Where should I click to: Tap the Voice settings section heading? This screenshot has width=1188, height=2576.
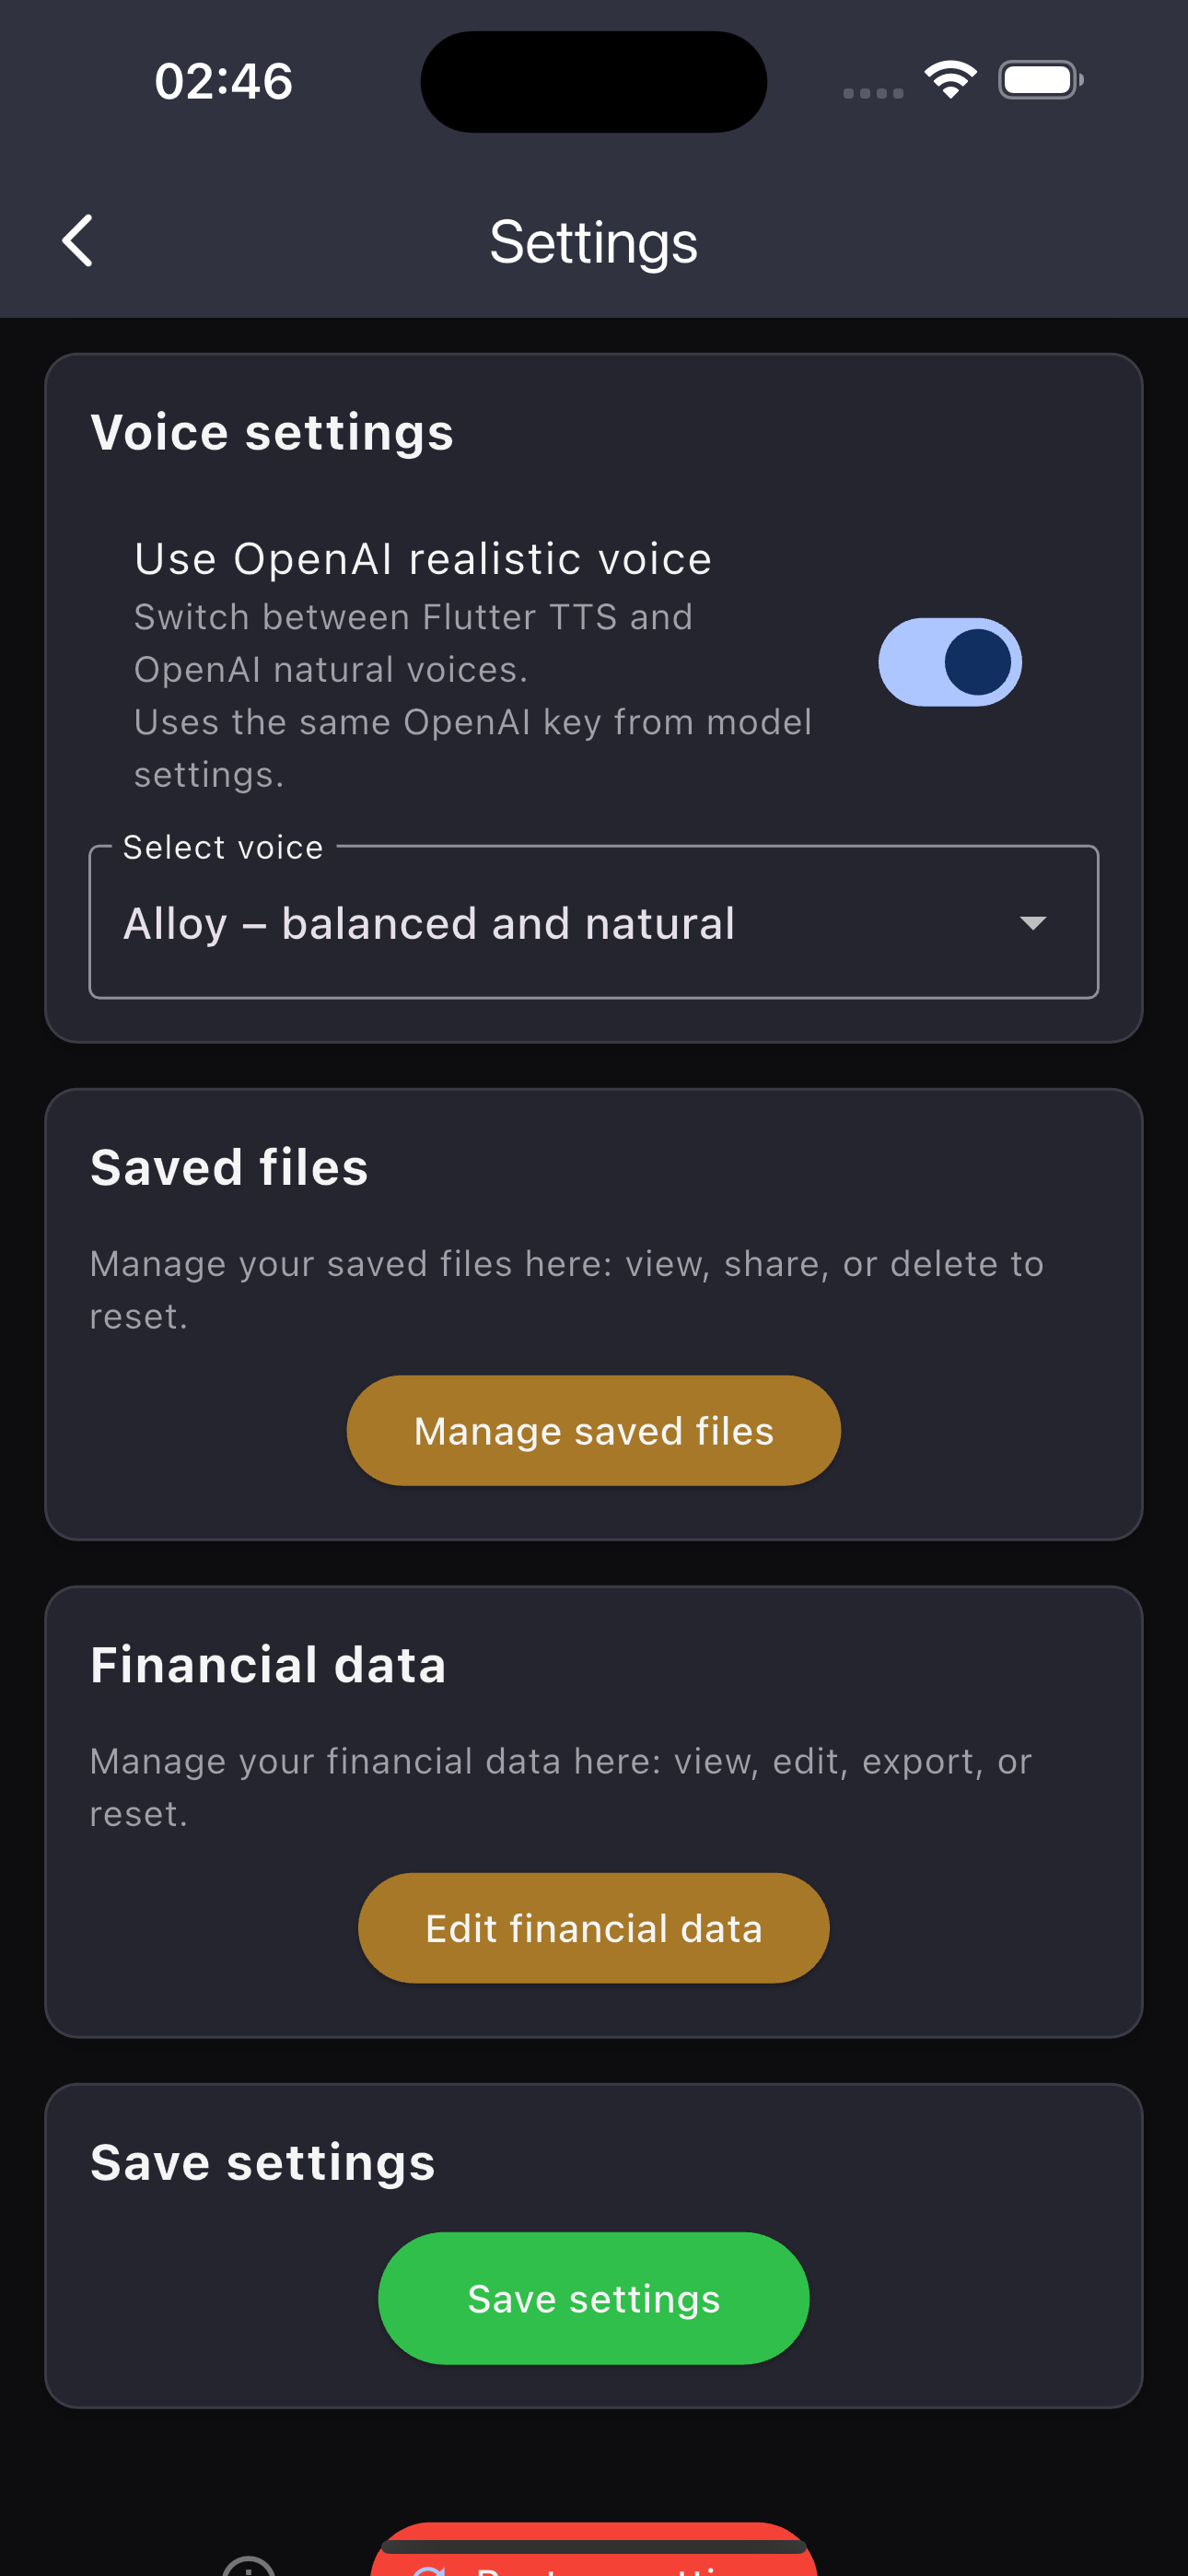(272, 432)
